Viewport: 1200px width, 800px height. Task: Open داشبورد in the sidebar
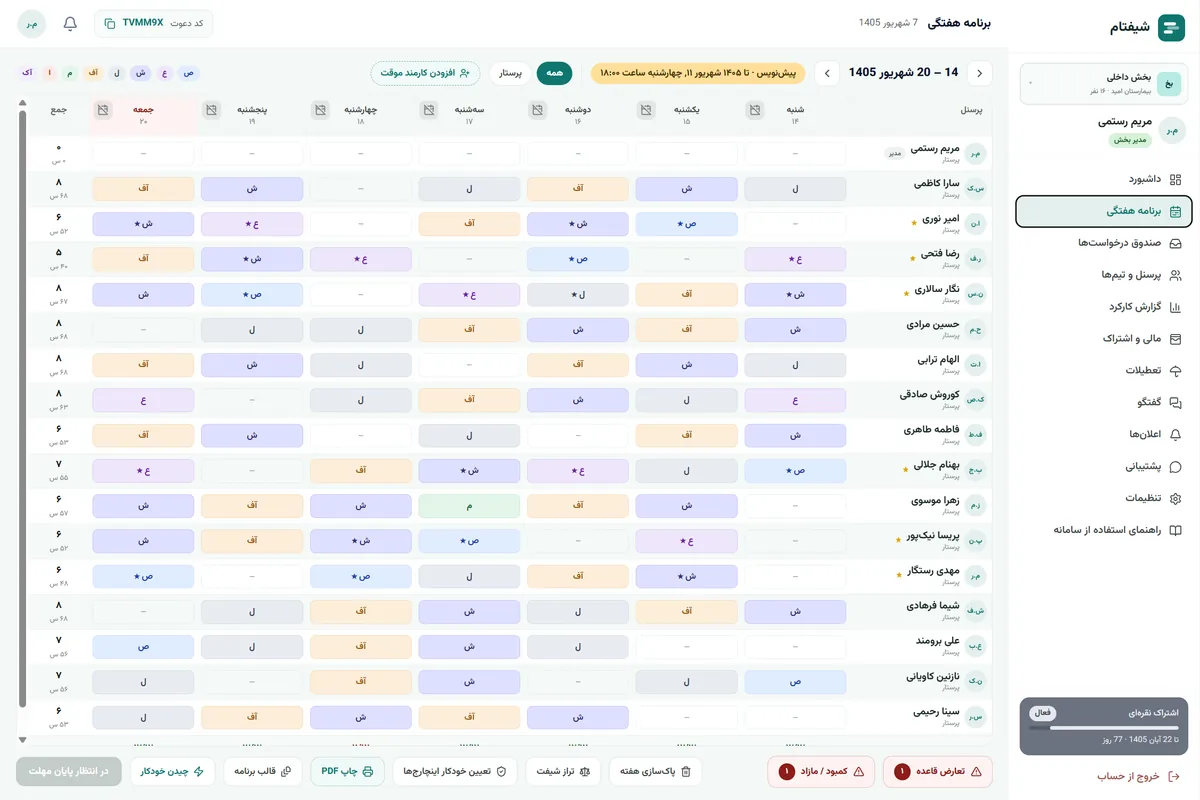[x=1104, y=179]
